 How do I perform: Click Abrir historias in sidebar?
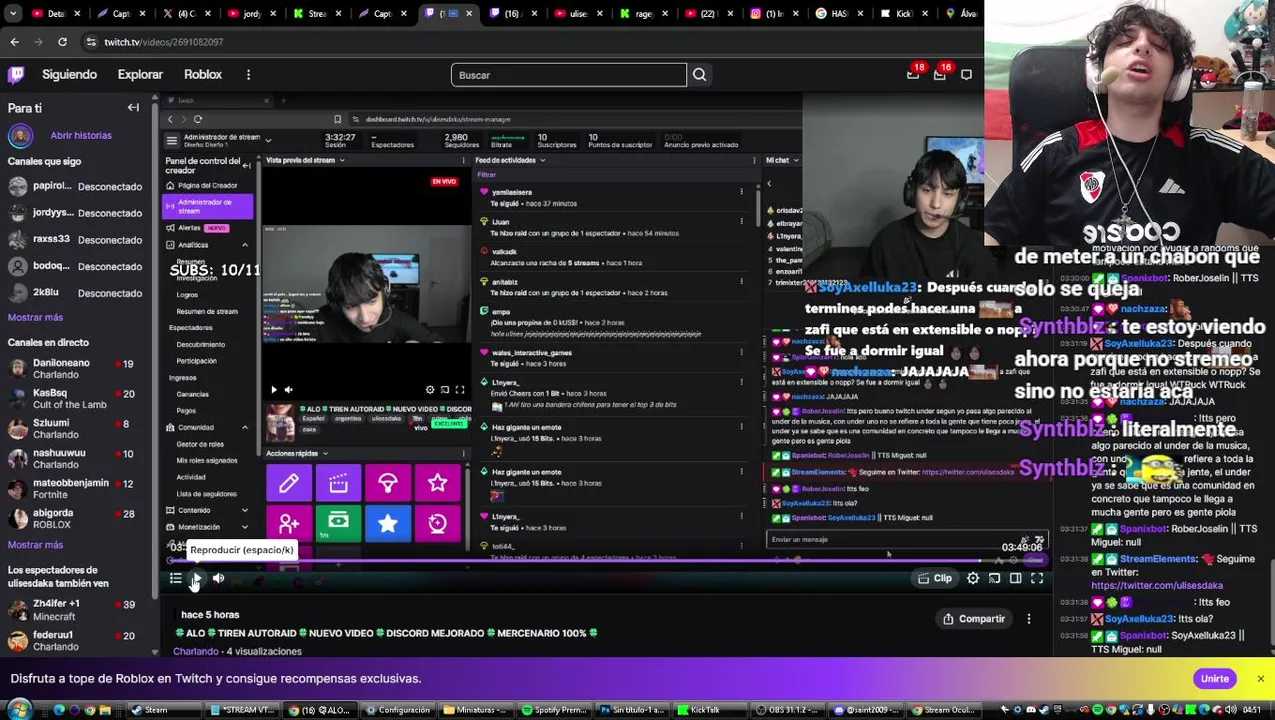click(81, 136)
